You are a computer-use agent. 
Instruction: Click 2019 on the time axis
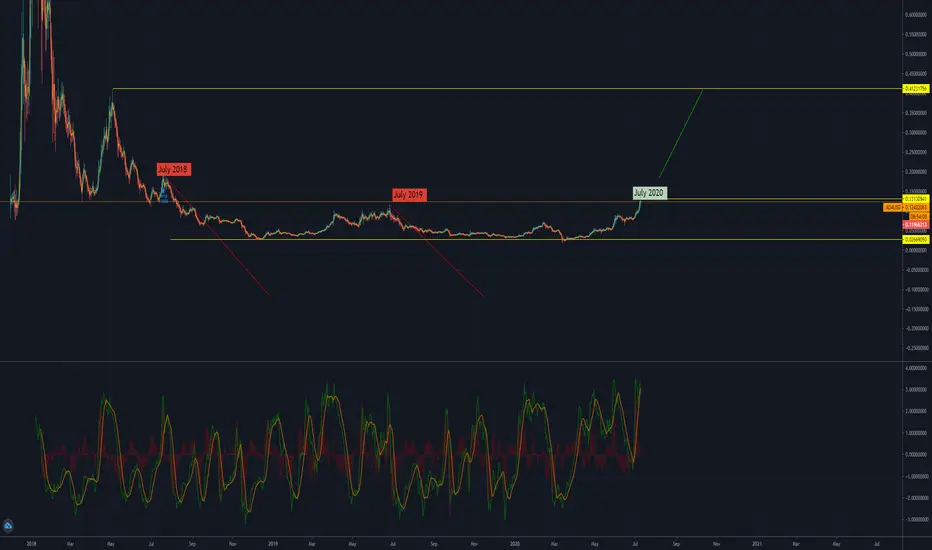click(273, 543)
